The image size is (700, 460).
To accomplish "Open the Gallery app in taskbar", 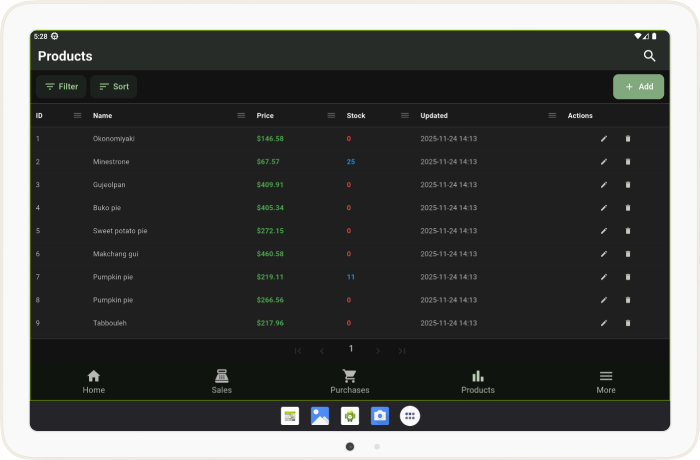I will tap(320, 416).
